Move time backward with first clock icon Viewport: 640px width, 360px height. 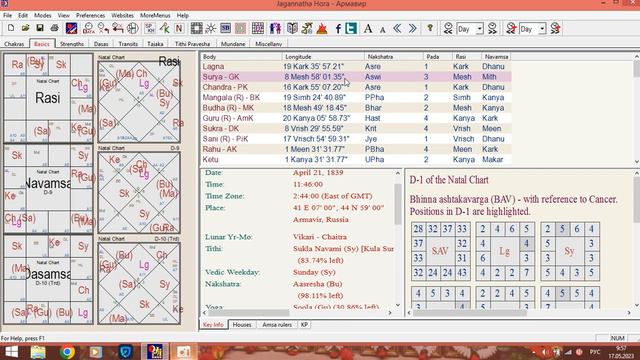click(448, 28)
